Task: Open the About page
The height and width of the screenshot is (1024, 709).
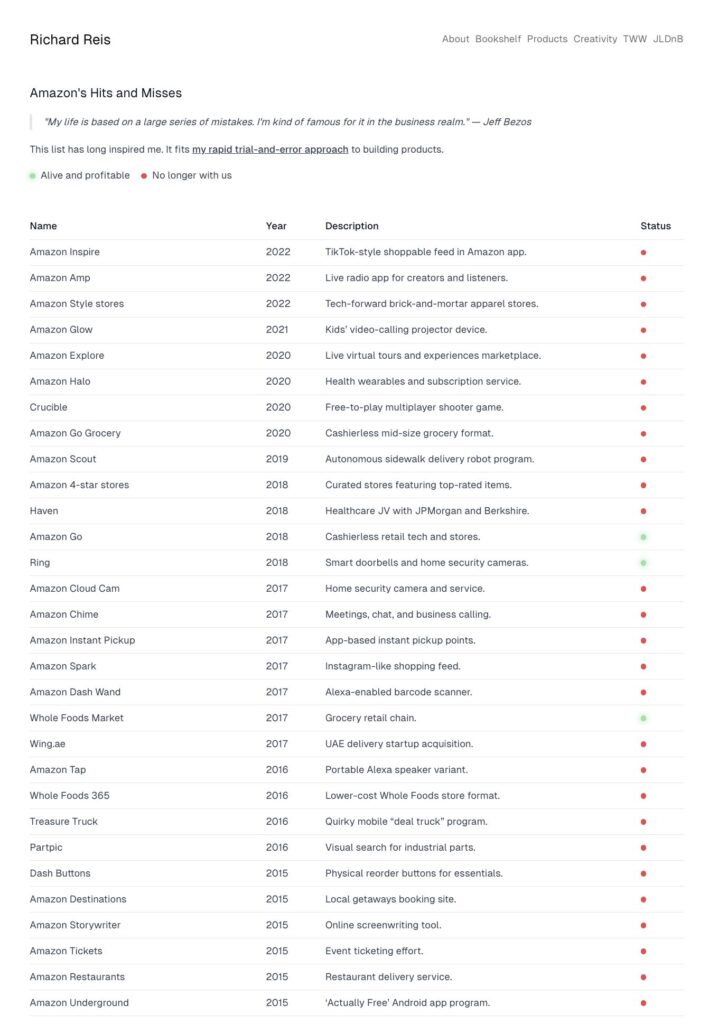Action: point(455,39)
